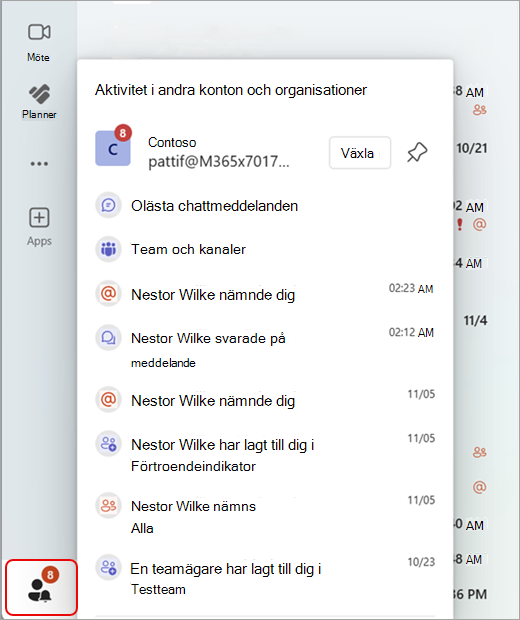This screenshot has height=620, width=520.
Task: Click the red badge 8 on Contoso avatar
Action: click(123, 132)
